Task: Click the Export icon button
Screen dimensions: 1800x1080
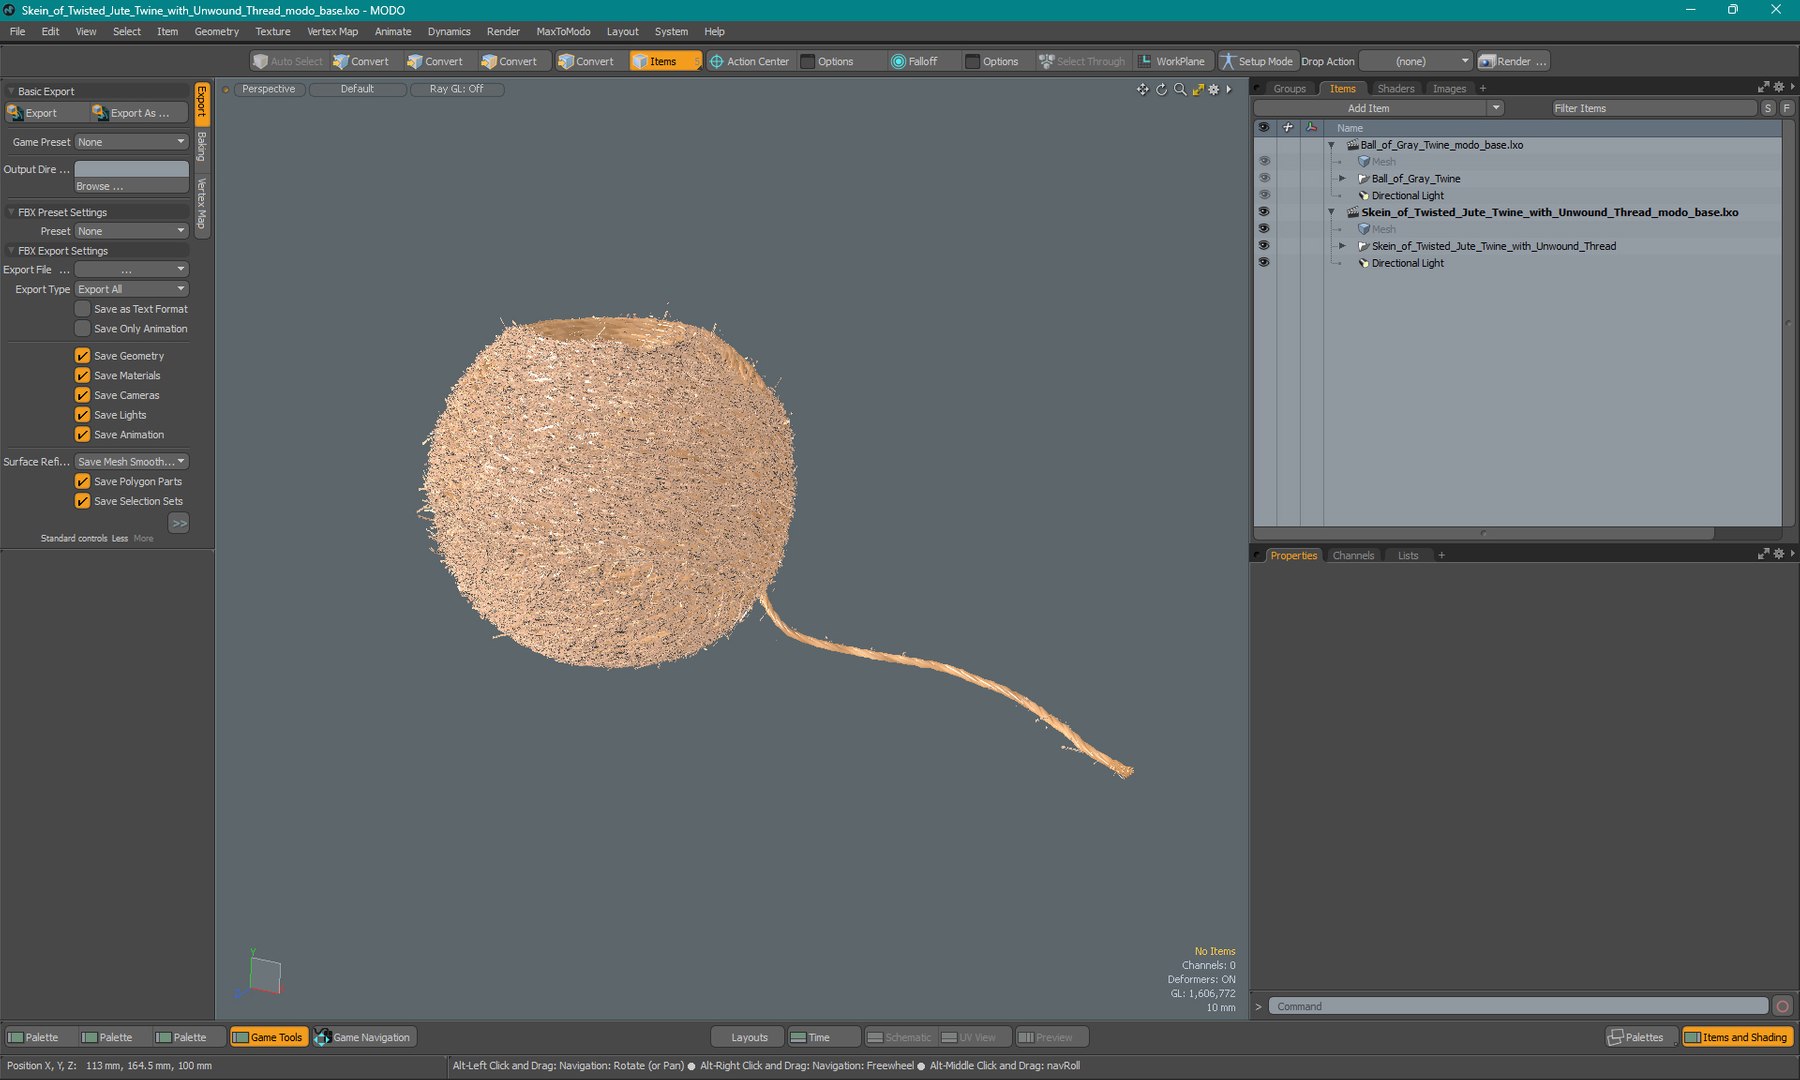Action: (45, 113)
